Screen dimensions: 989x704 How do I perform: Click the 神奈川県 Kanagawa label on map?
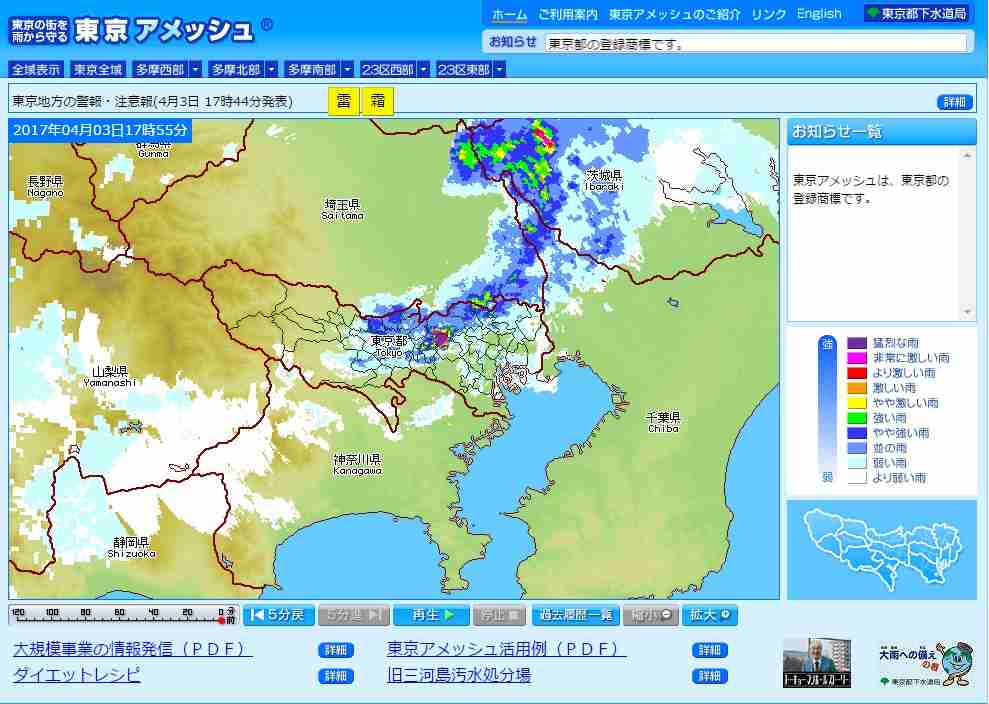pyautogui.click(x=358, y=464)
